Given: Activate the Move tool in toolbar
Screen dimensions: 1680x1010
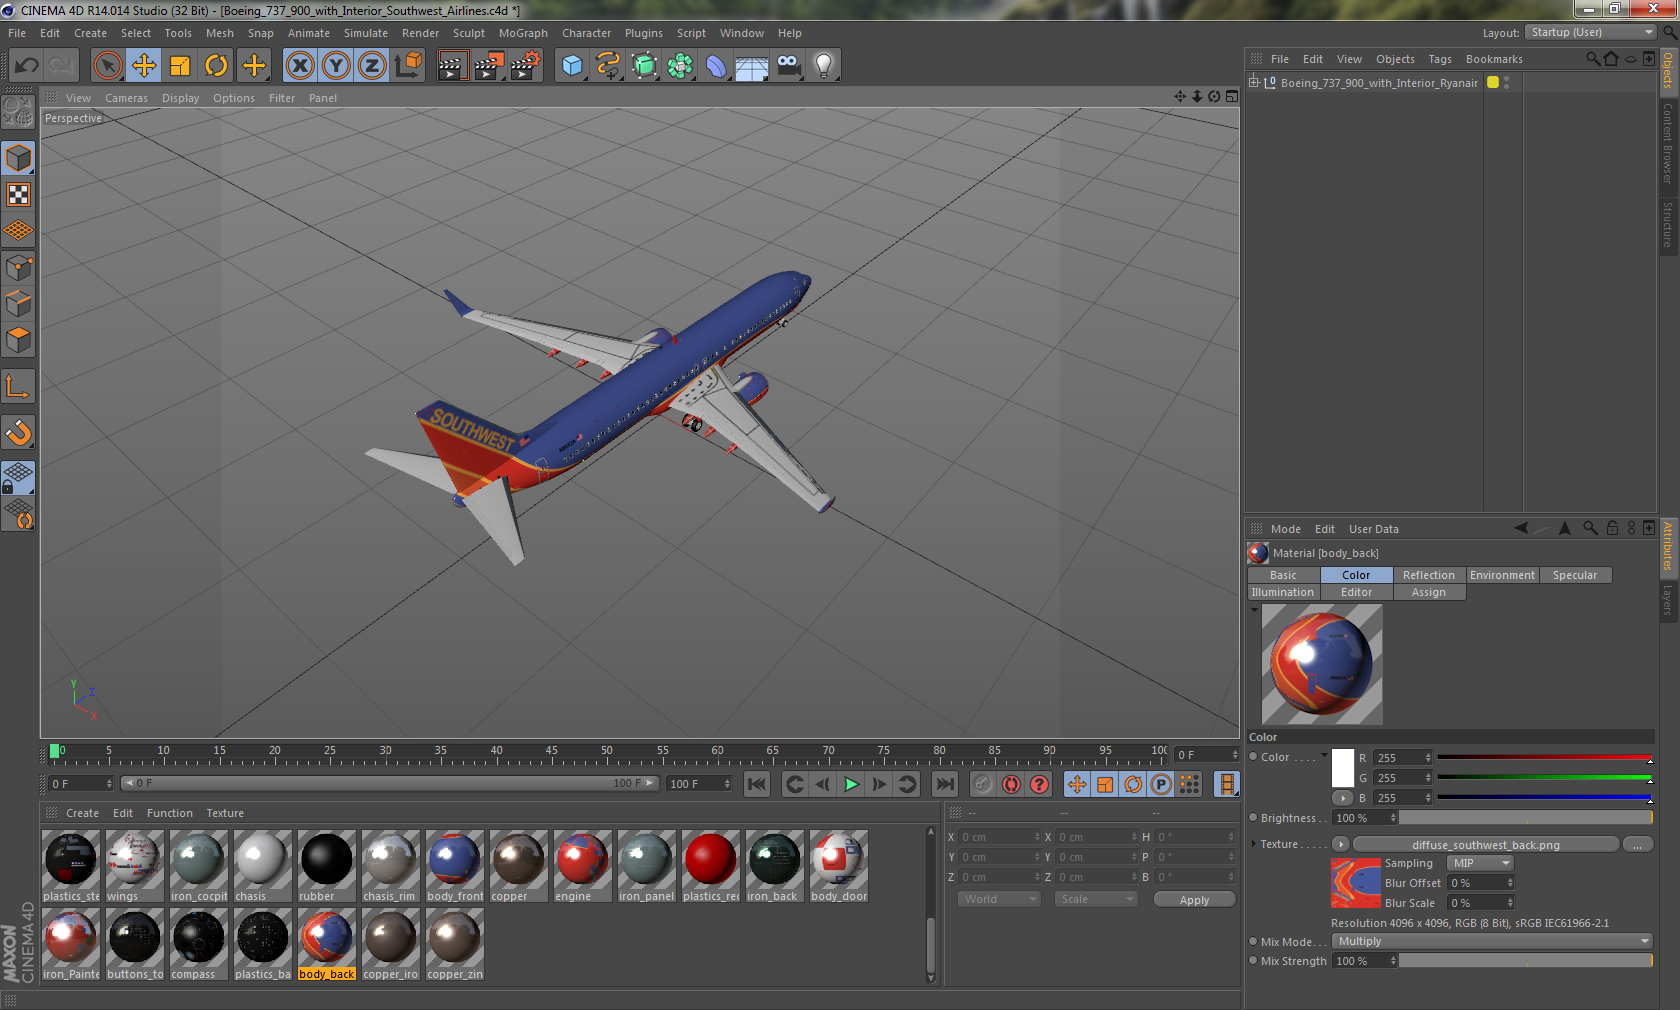Looking at the screenshot, I should pos(144,66).
